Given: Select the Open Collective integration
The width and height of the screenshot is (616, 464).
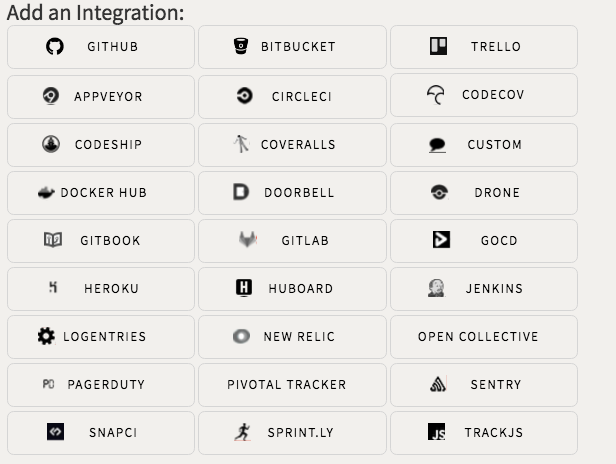Looking at the screenshot, I should pos(484,337).
